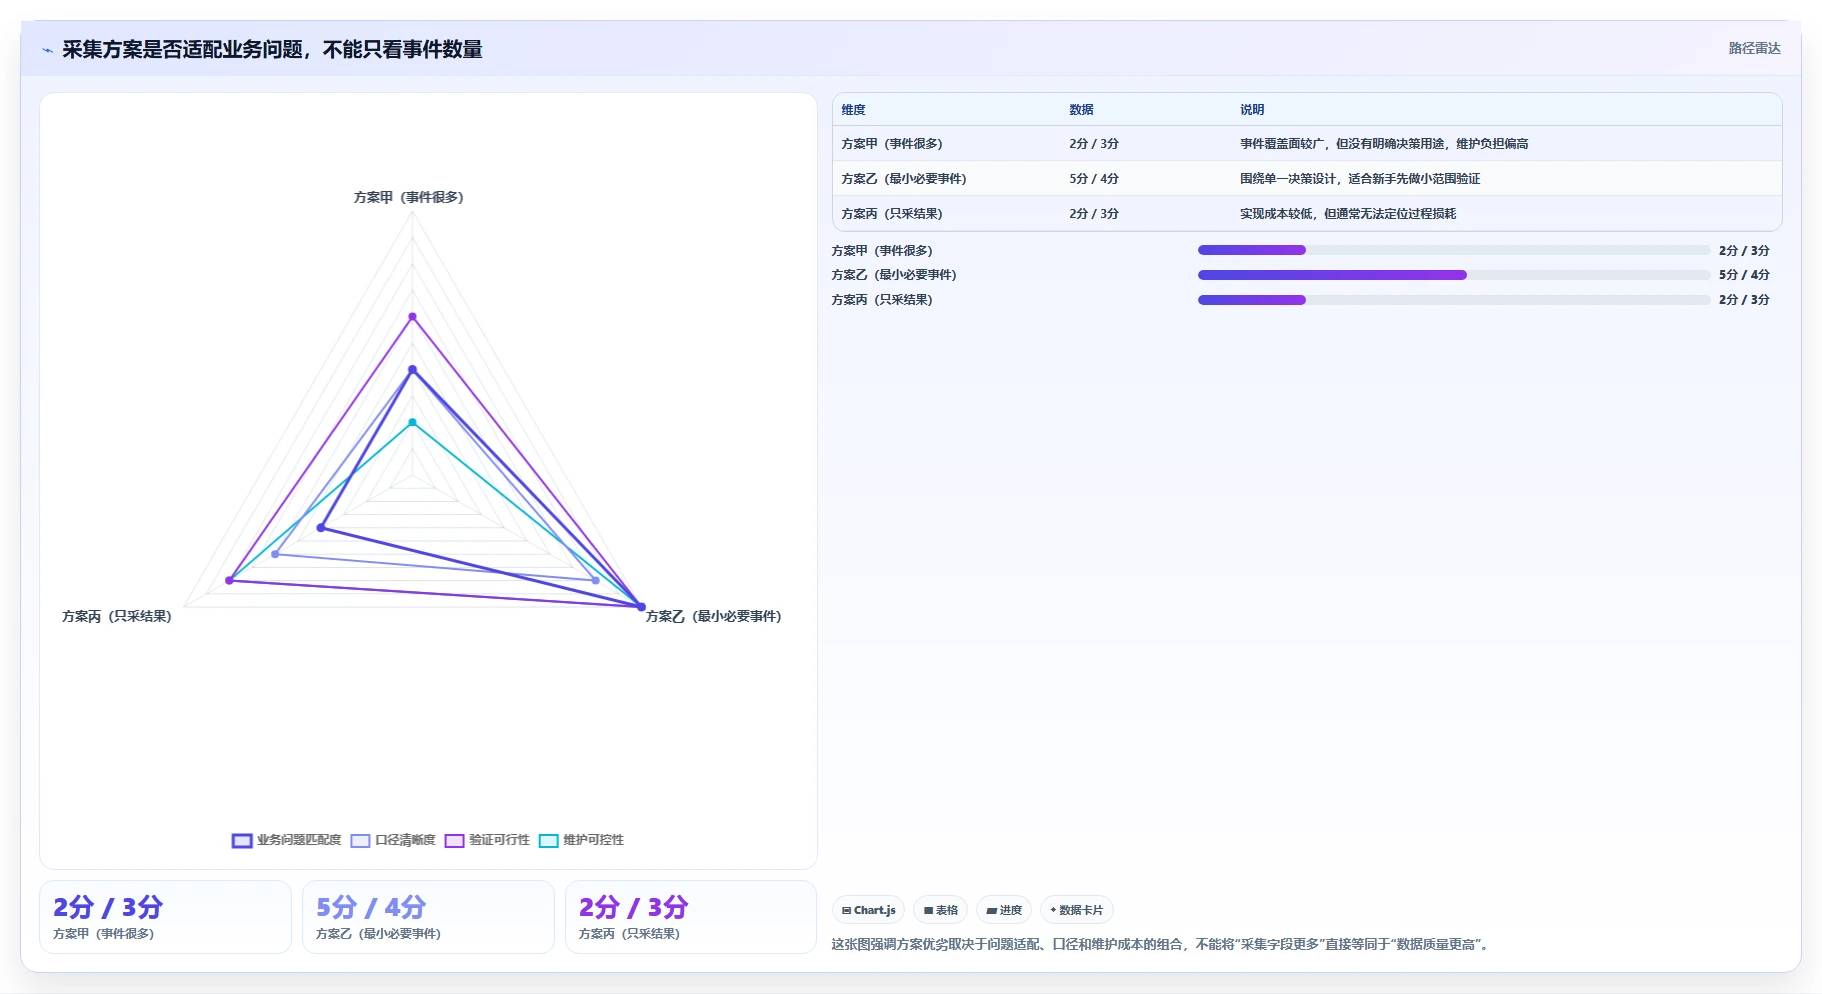
Task: Click the cyan 维护可控性 point on 方案甲 axis
Action: click(x=412, y=423)
